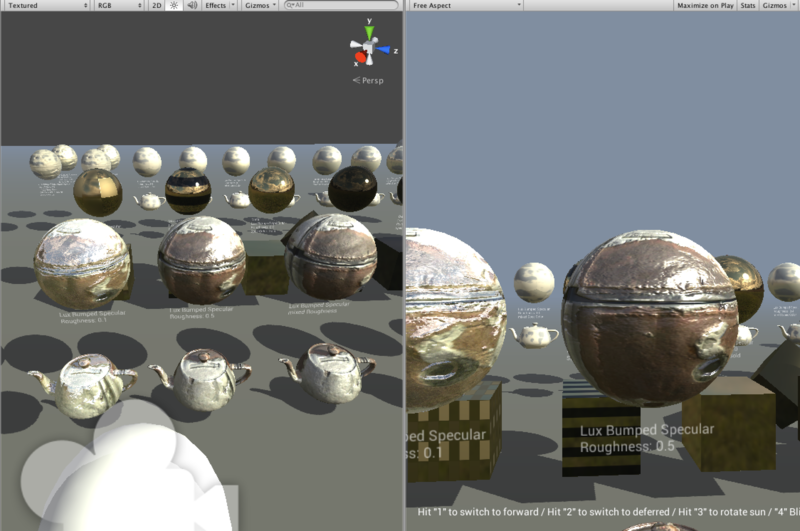Select the sphere above Scene label Roughness: 0.5
The width and height of the screenshot is (800, 531).
[202, 260]
